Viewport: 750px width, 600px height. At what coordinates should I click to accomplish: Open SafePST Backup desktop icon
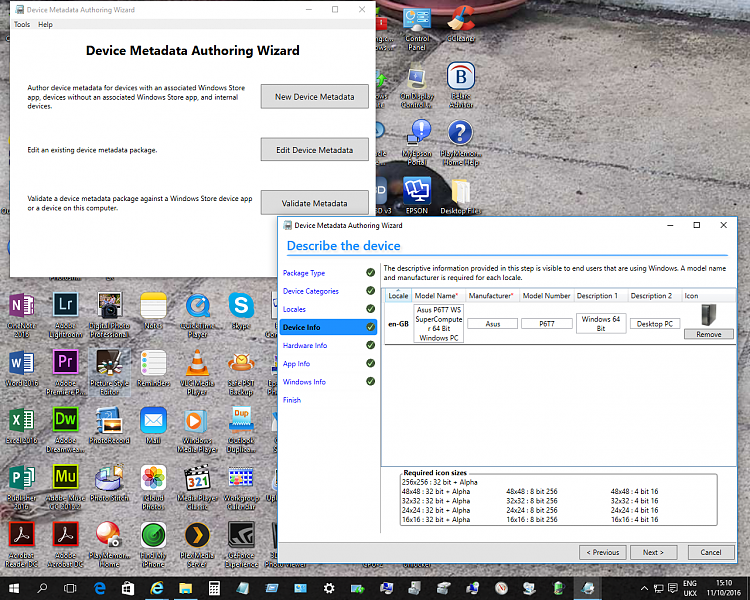click(x=241, y=373)
